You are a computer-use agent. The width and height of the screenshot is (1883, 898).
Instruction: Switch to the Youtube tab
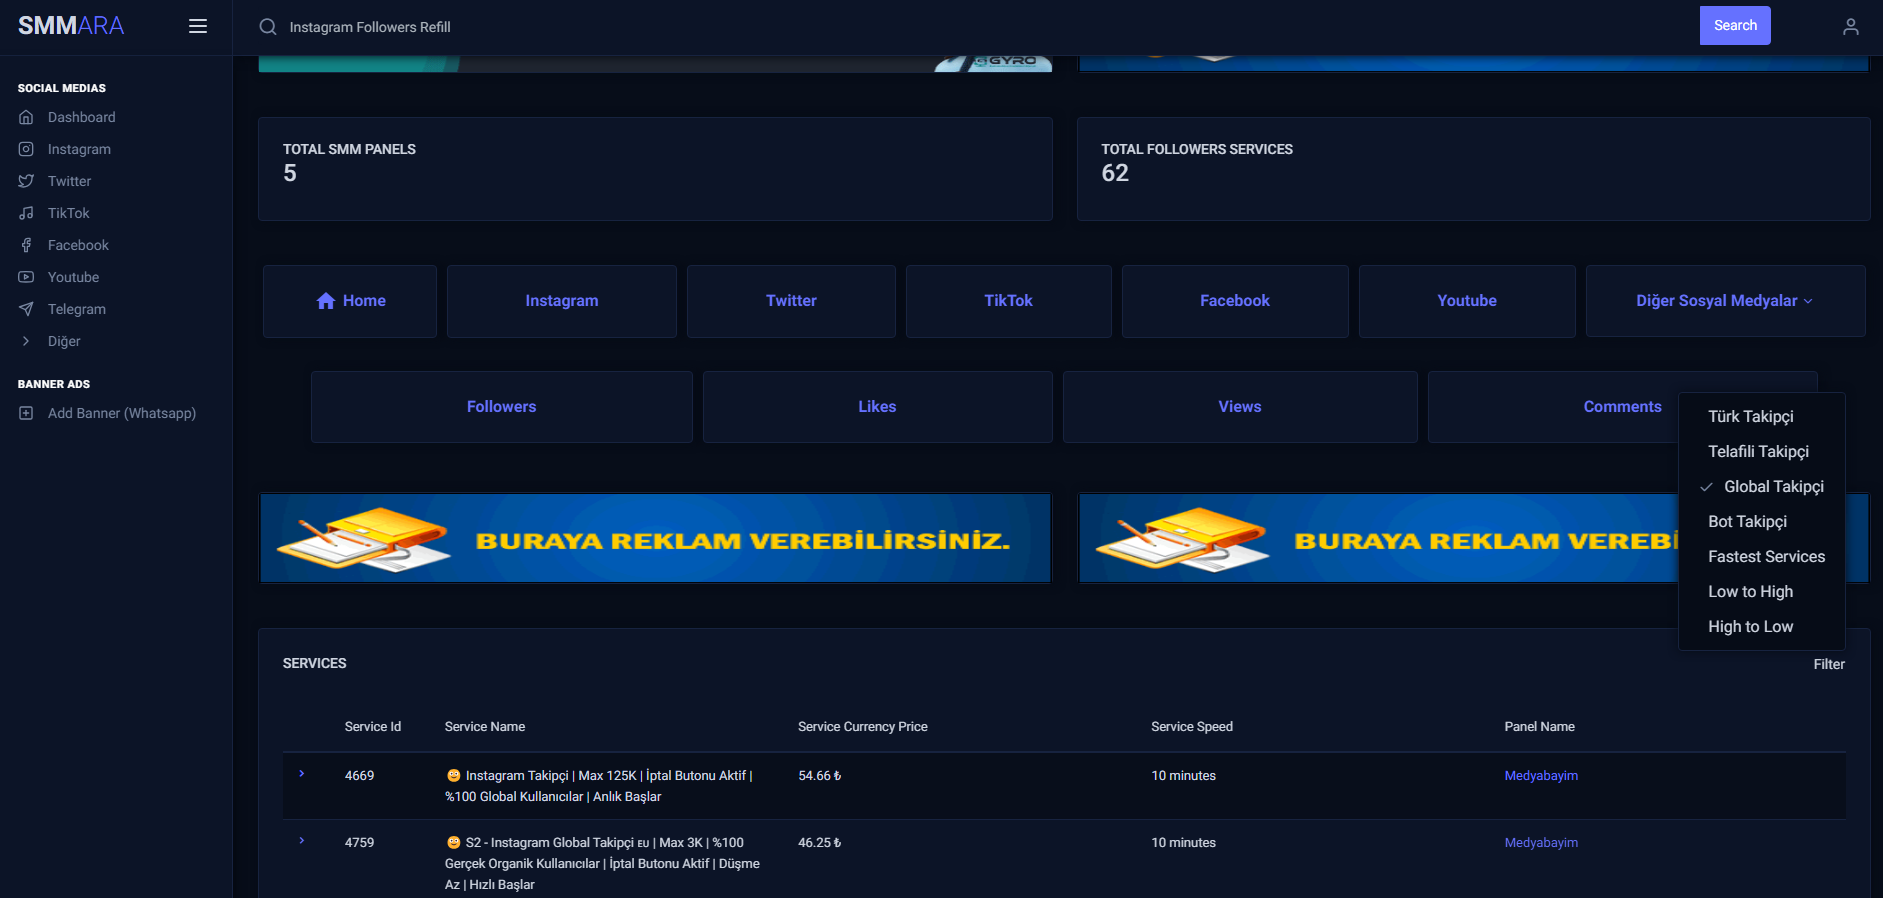tap(1467, 301)
